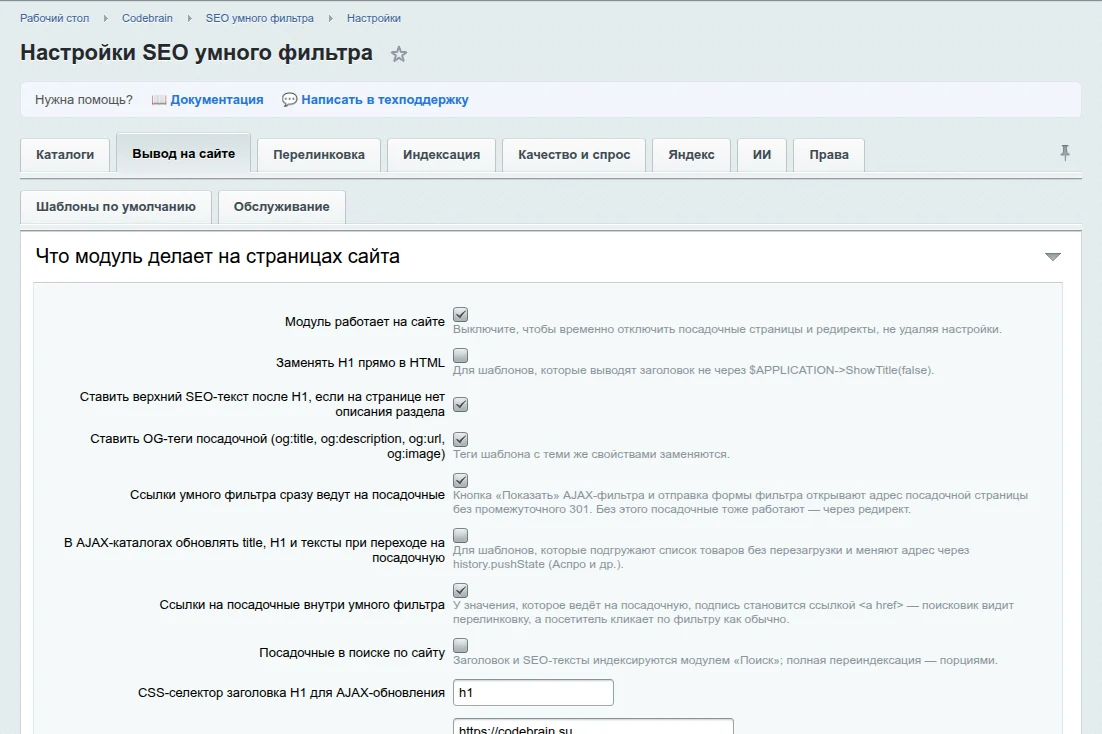Toggle 'Ставить OG-теги посадочной' checkbox

460,439
